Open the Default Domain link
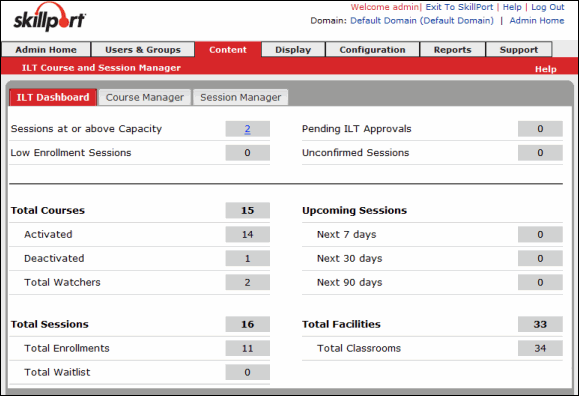This screenshot has width=579, height=396. (x=422, y=20)
